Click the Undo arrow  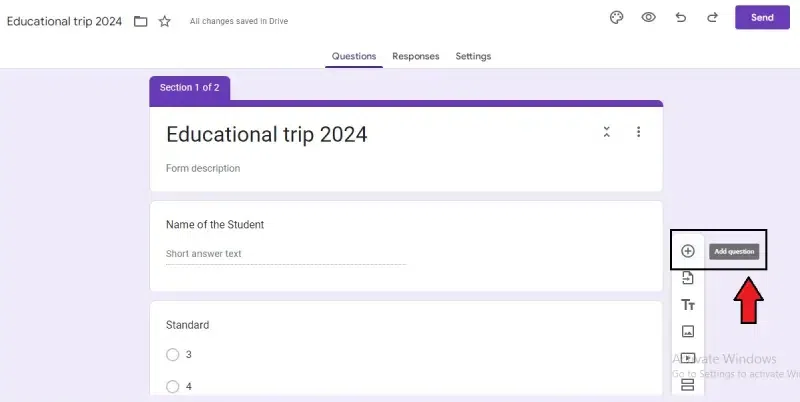tap(680, 18)
